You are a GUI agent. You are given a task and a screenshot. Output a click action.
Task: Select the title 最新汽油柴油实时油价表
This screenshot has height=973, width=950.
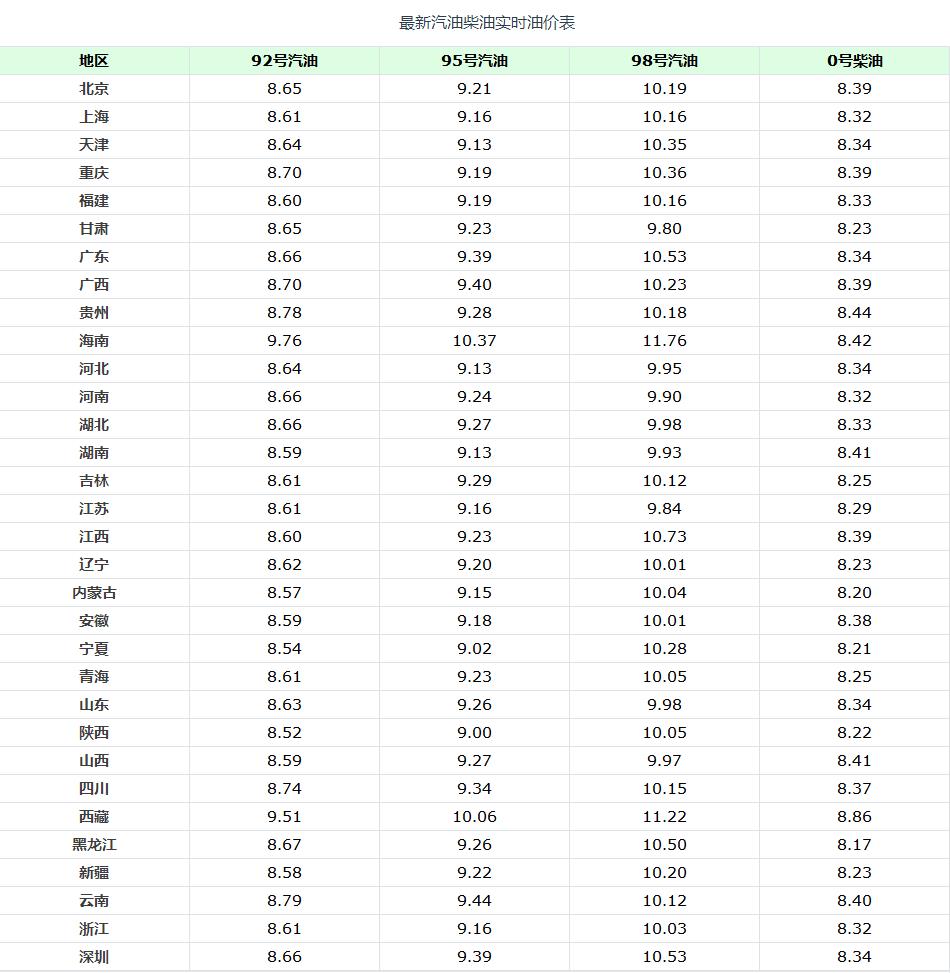point(487,23)
